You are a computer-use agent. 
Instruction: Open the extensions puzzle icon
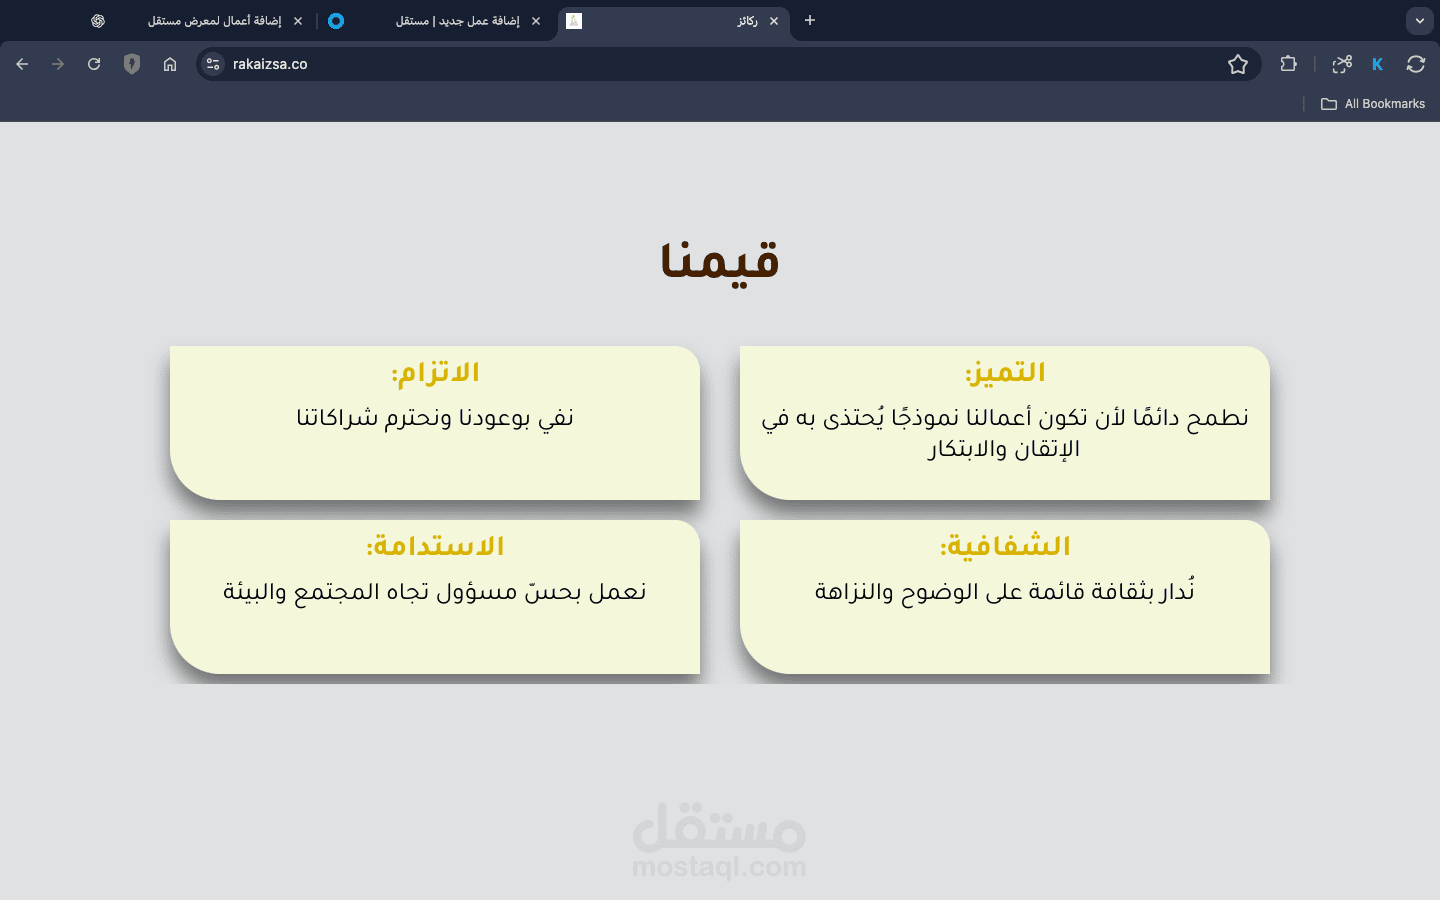click(x=1288, y=64)
